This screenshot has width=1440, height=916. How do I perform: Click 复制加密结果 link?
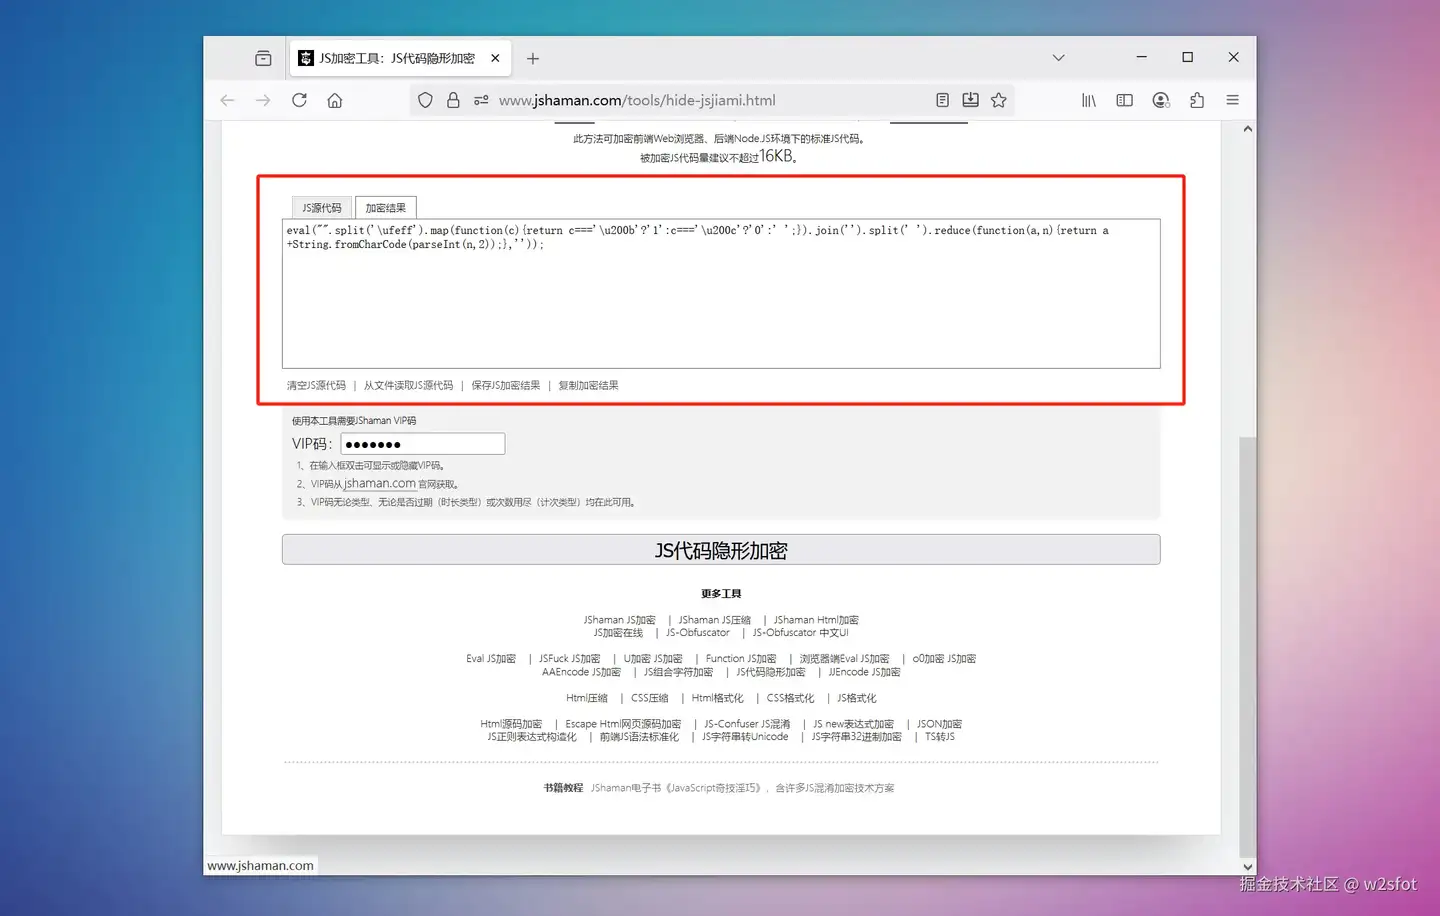tap(588, 385)
